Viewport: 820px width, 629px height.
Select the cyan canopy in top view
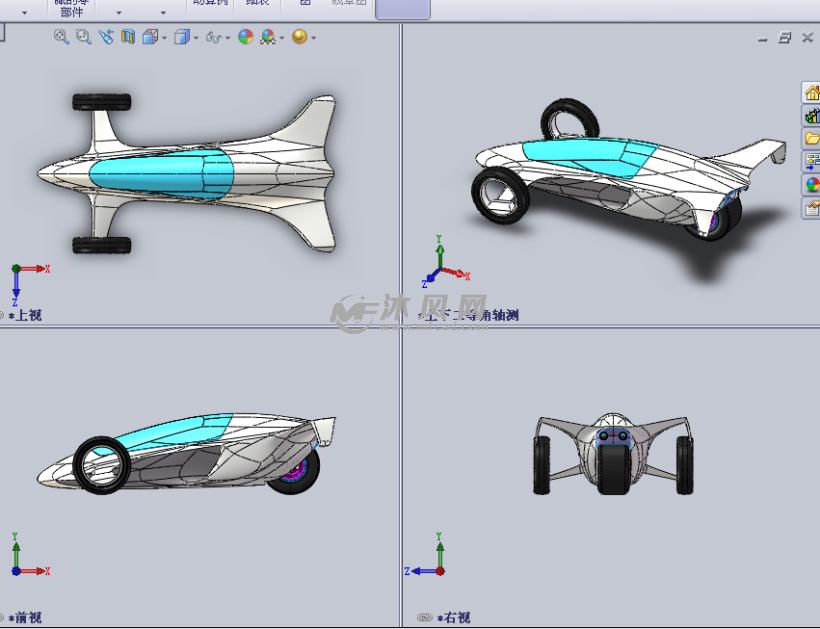160,174
